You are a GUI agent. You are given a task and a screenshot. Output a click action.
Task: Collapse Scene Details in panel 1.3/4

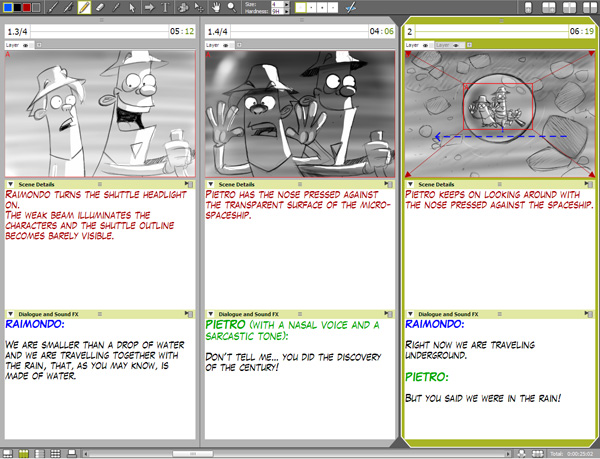click(x=11, y=184)
